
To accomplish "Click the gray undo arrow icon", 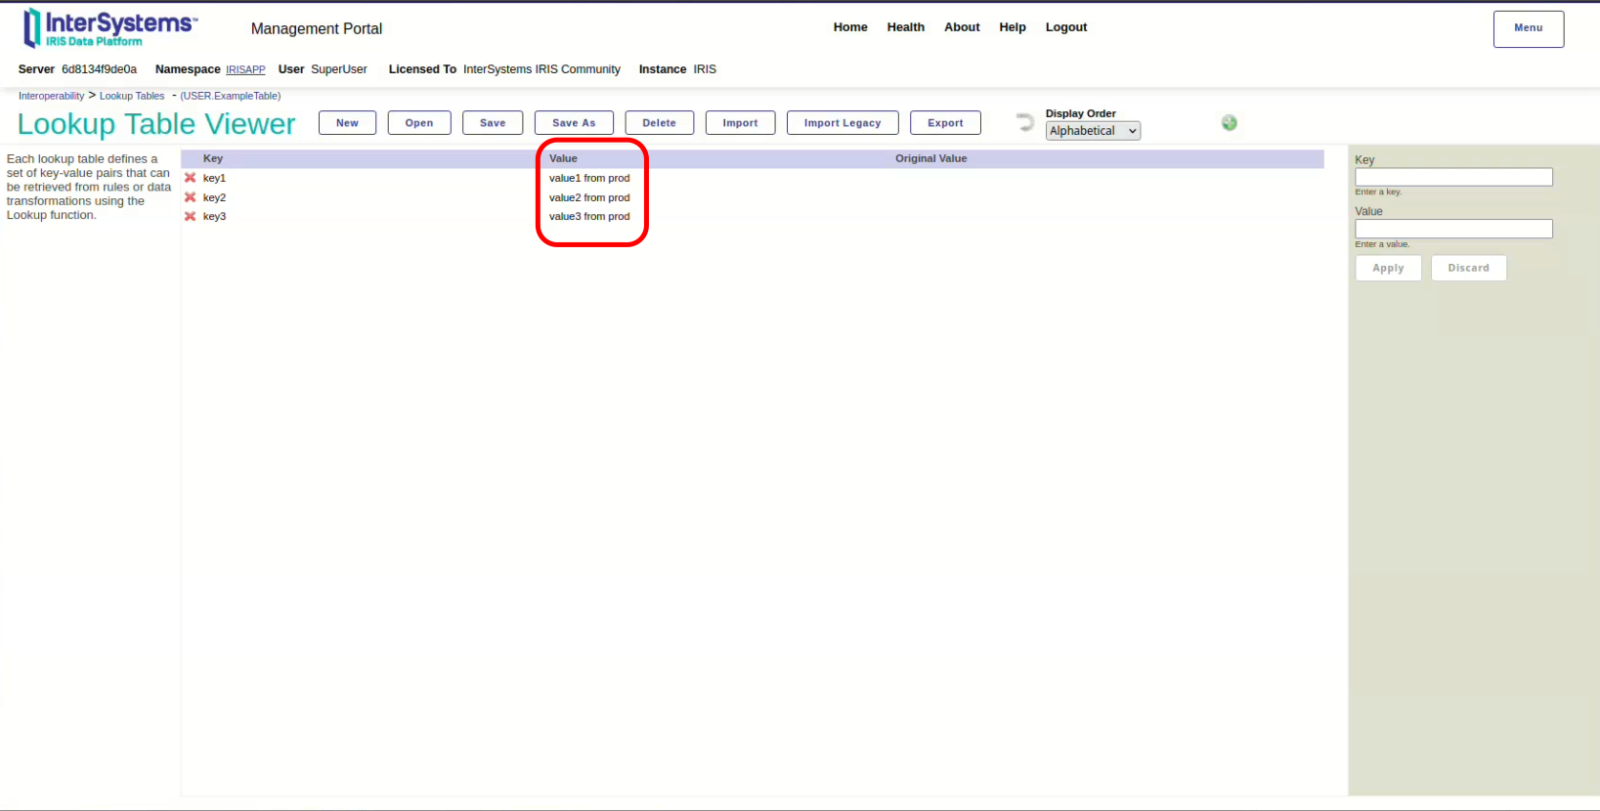I will (x=1025, y=122).
